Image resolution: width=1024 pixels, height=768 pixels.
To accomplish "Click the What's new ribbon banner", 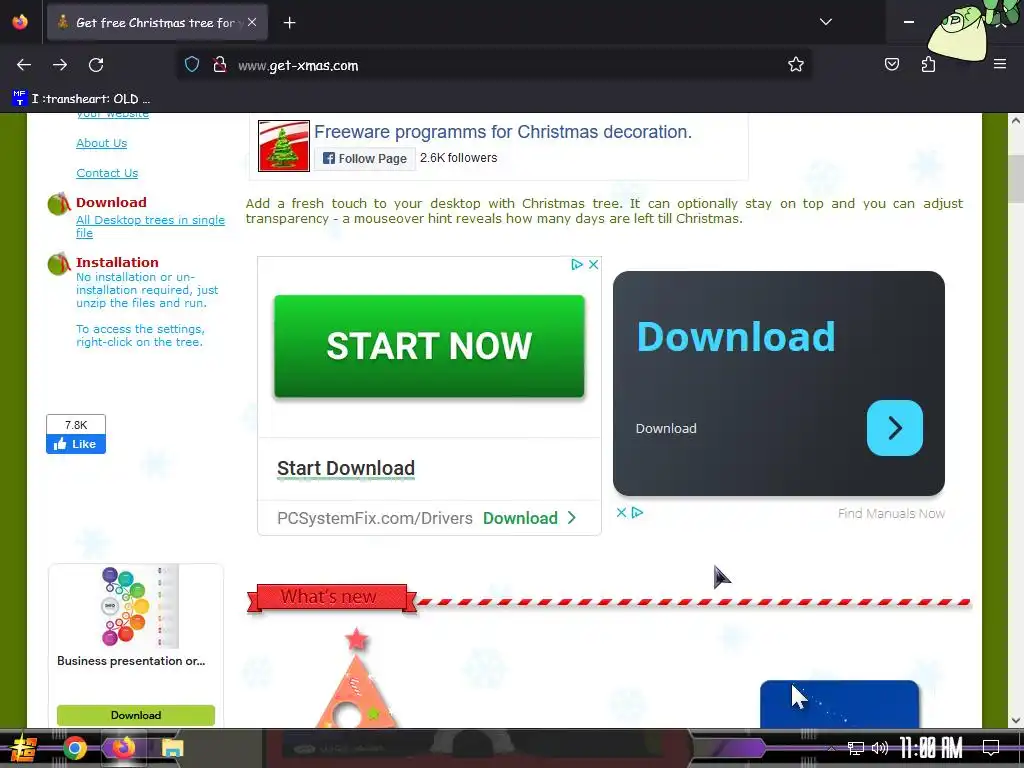I will 331,597.
